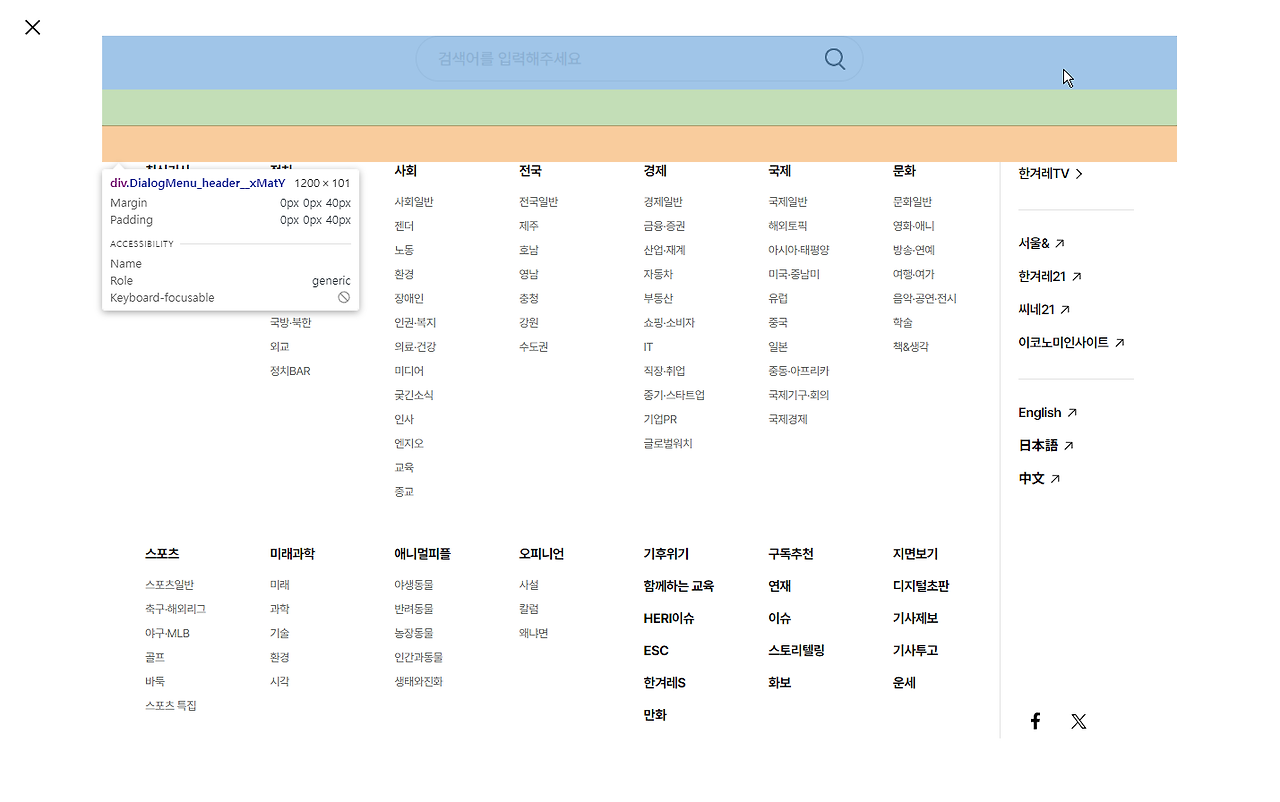This screenshot has height=802, width=1280.
Task: Open 미국·중남미 under 국제
Action: (794, 274)
